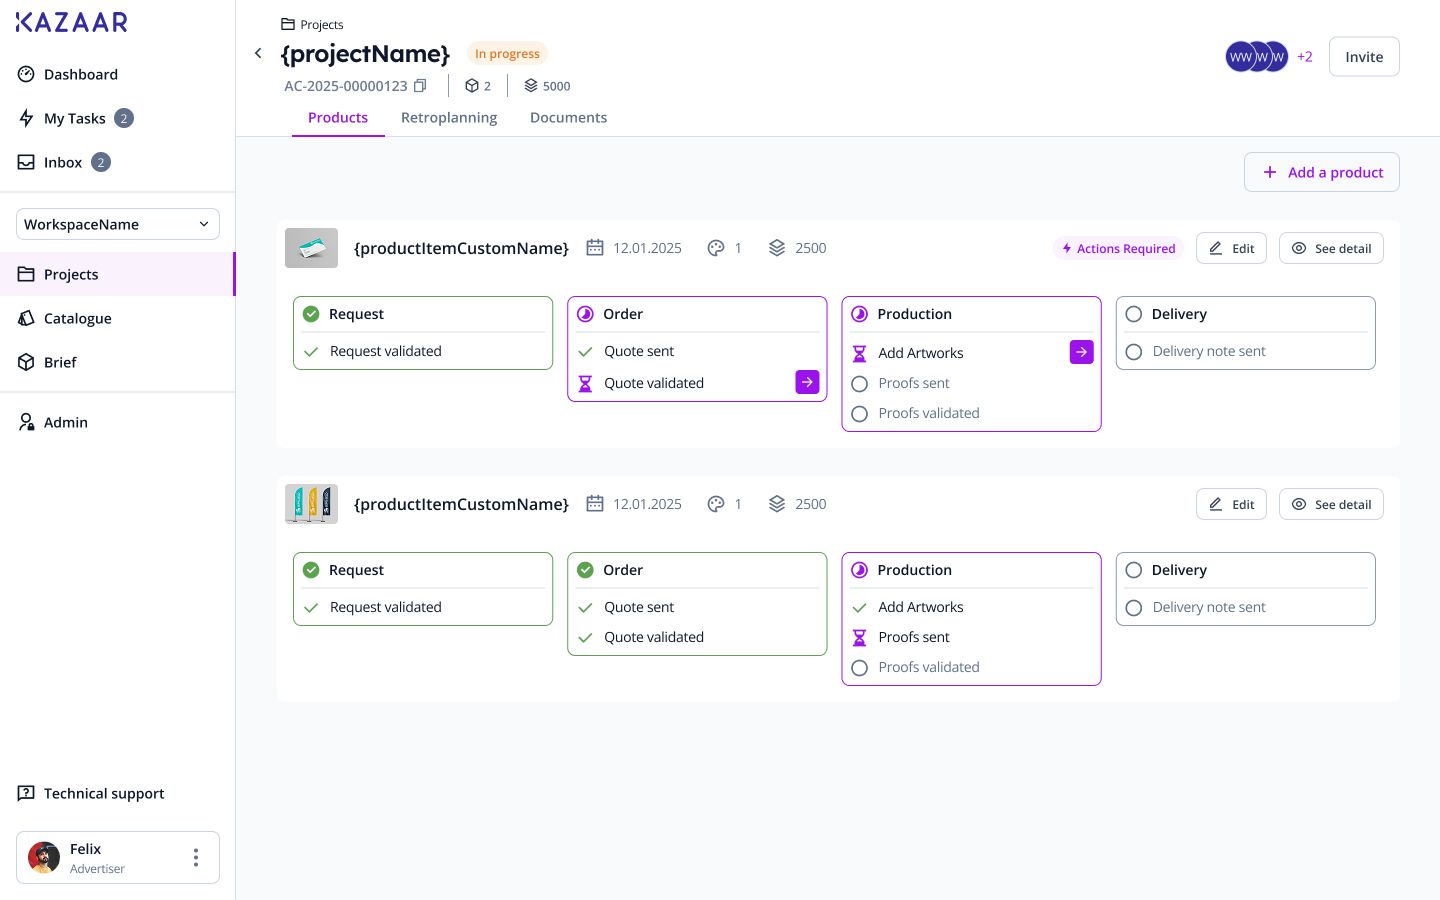Go to Catalogue in the sidebar

pyautogui.click(x=117, y=318)
